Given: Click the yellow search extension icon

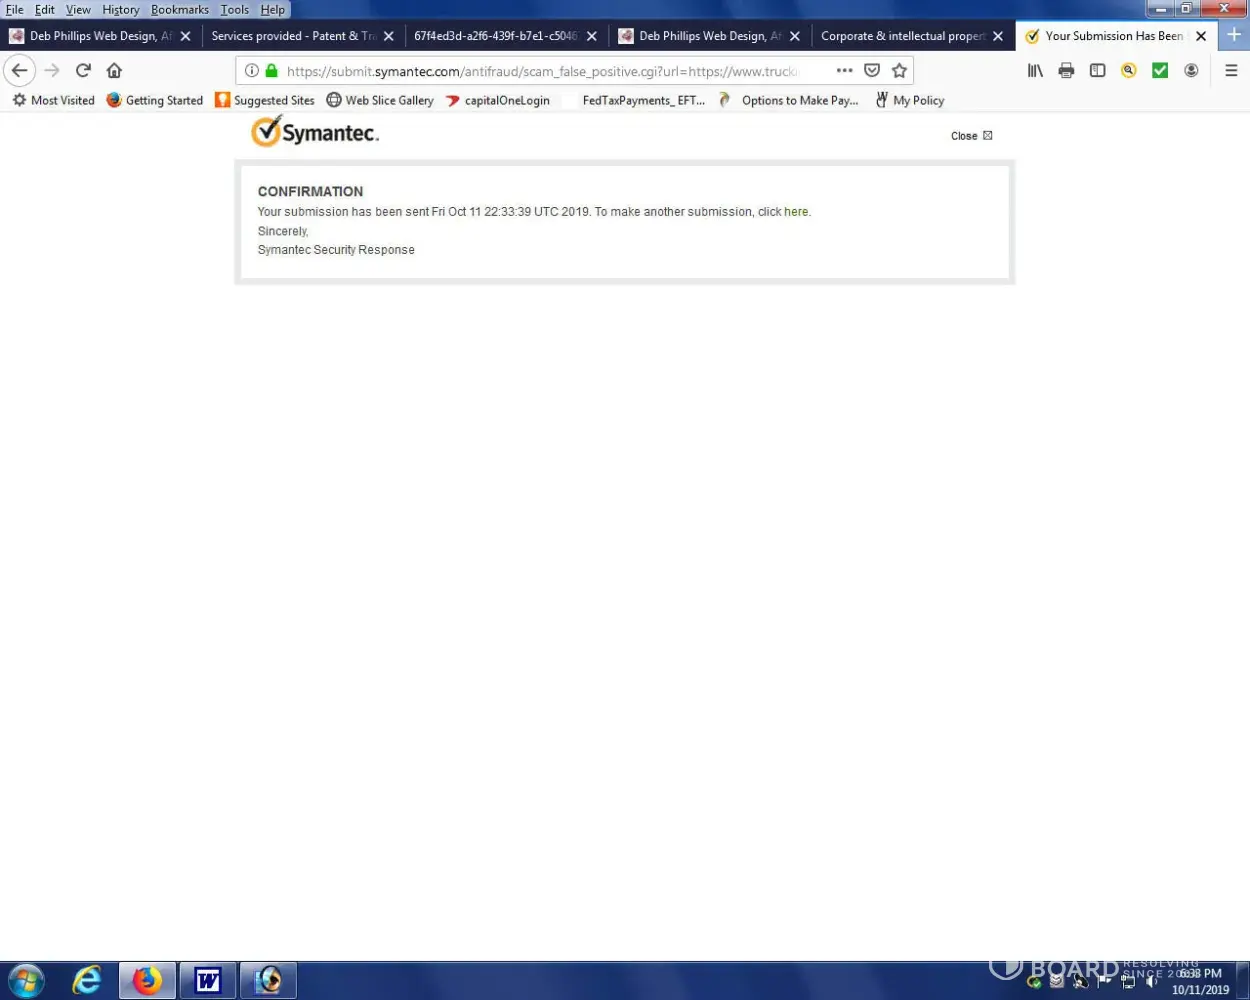Looking at the screenshot, I should coord(1128,71).
